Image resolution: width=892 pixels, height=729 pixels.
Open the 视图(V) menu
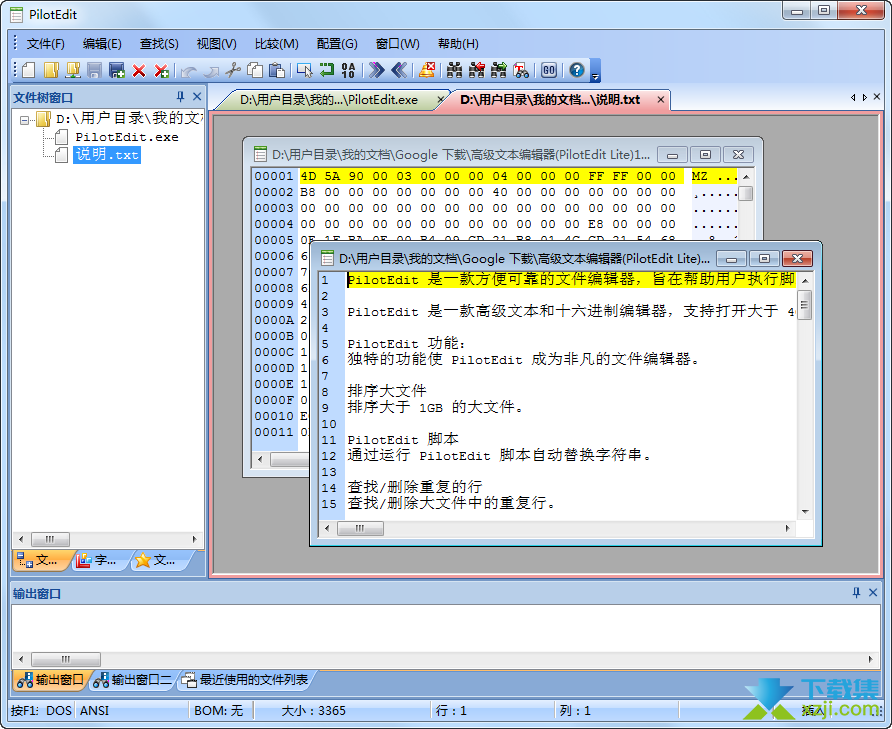click(x=217, y=44)
